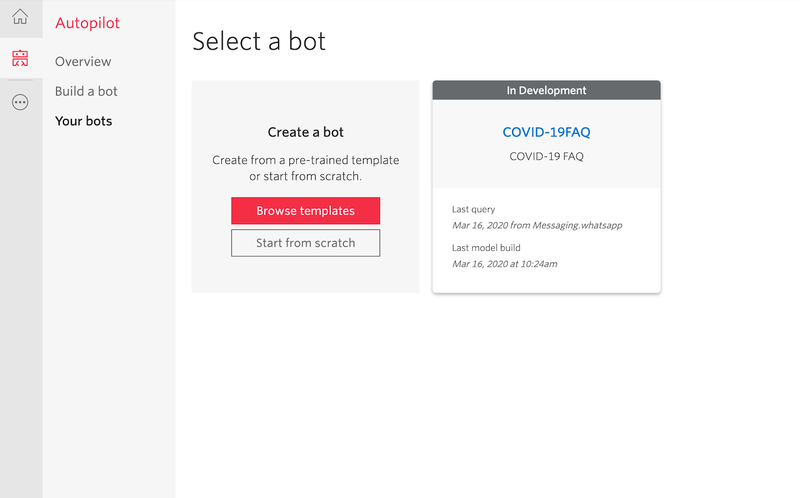
Task: Click the Create a bot card heading
Action: [306, 132]
